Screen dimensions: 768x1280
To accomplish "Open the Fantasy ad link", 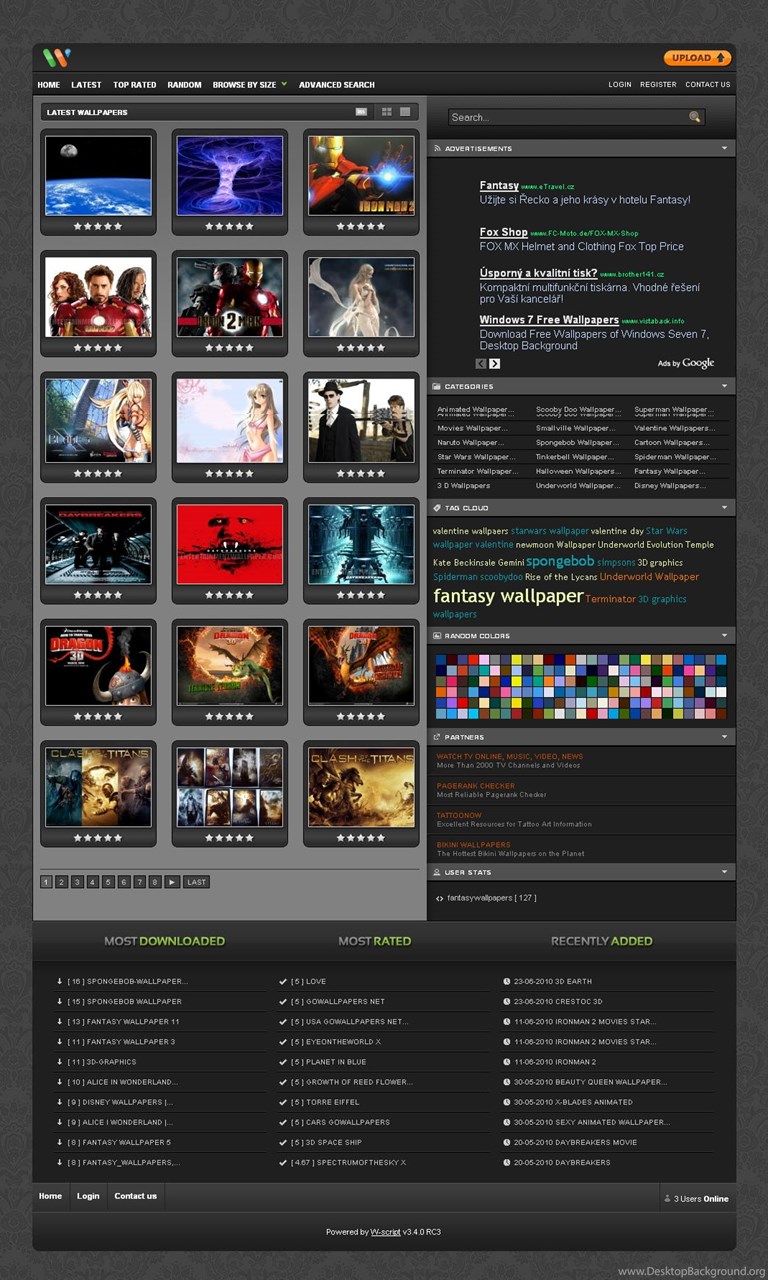I will coord(499,186).
